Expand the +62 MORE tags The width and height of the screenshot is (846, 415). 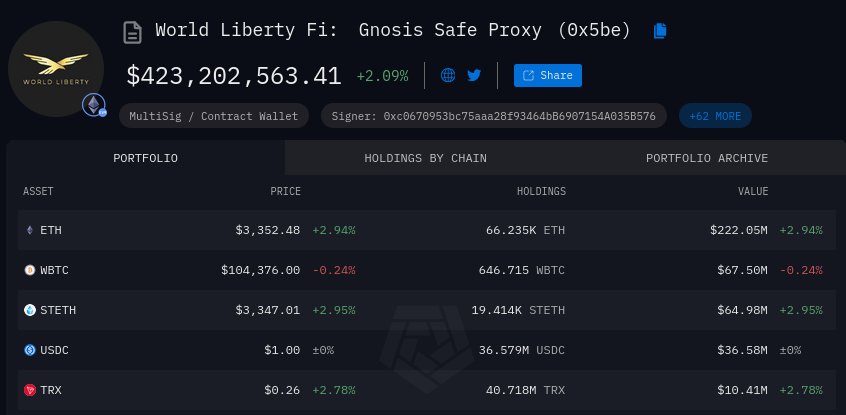click(715, 116)
